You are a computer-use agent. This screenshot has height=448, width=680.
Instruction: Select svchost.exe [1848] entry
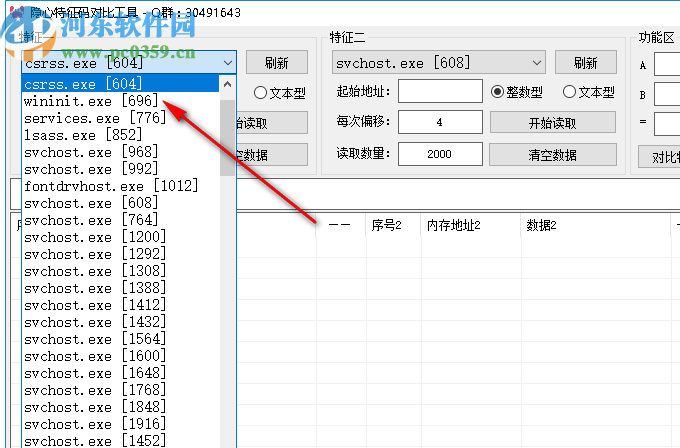[121, 407]
